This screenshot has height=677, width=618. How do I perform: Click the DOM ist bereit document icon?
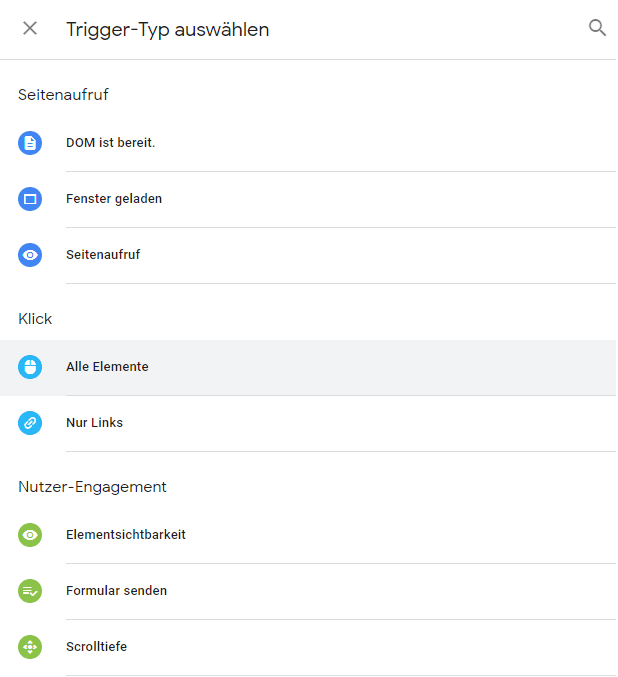pyautogui.click(x=30, y=143)
